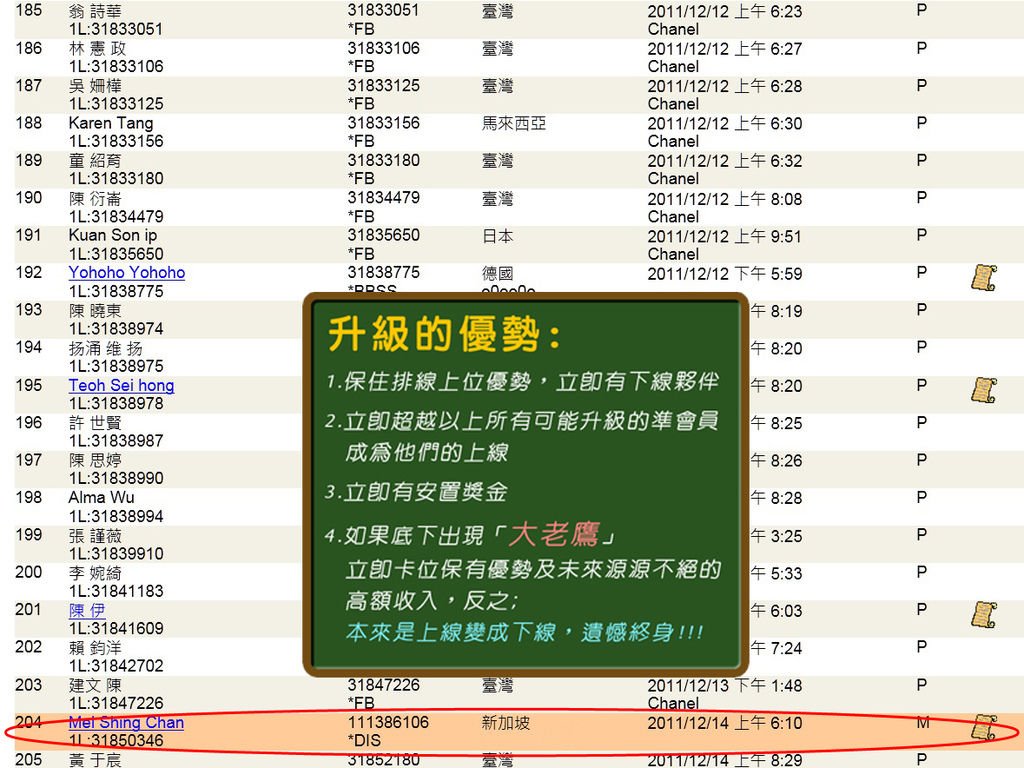
Task: Click date 2011/12/12 上午 6:28
Action: tap(724, 86)
